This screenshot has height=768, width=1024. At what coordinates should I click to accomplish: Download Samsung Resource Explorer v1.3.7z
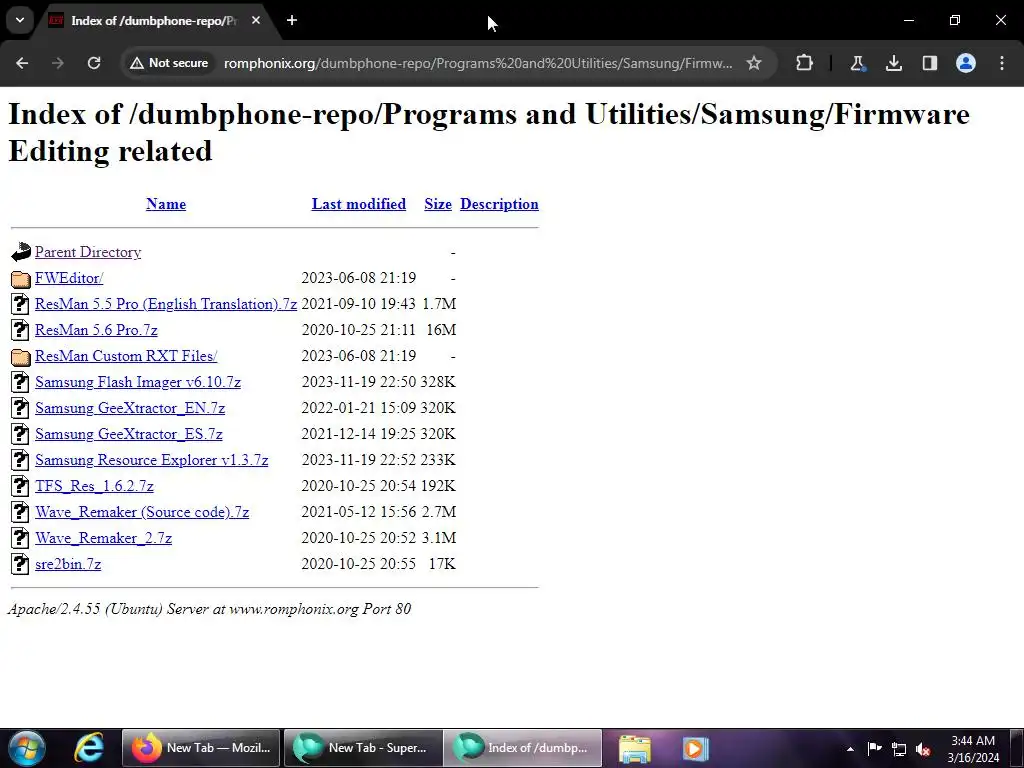click(152, 460)
